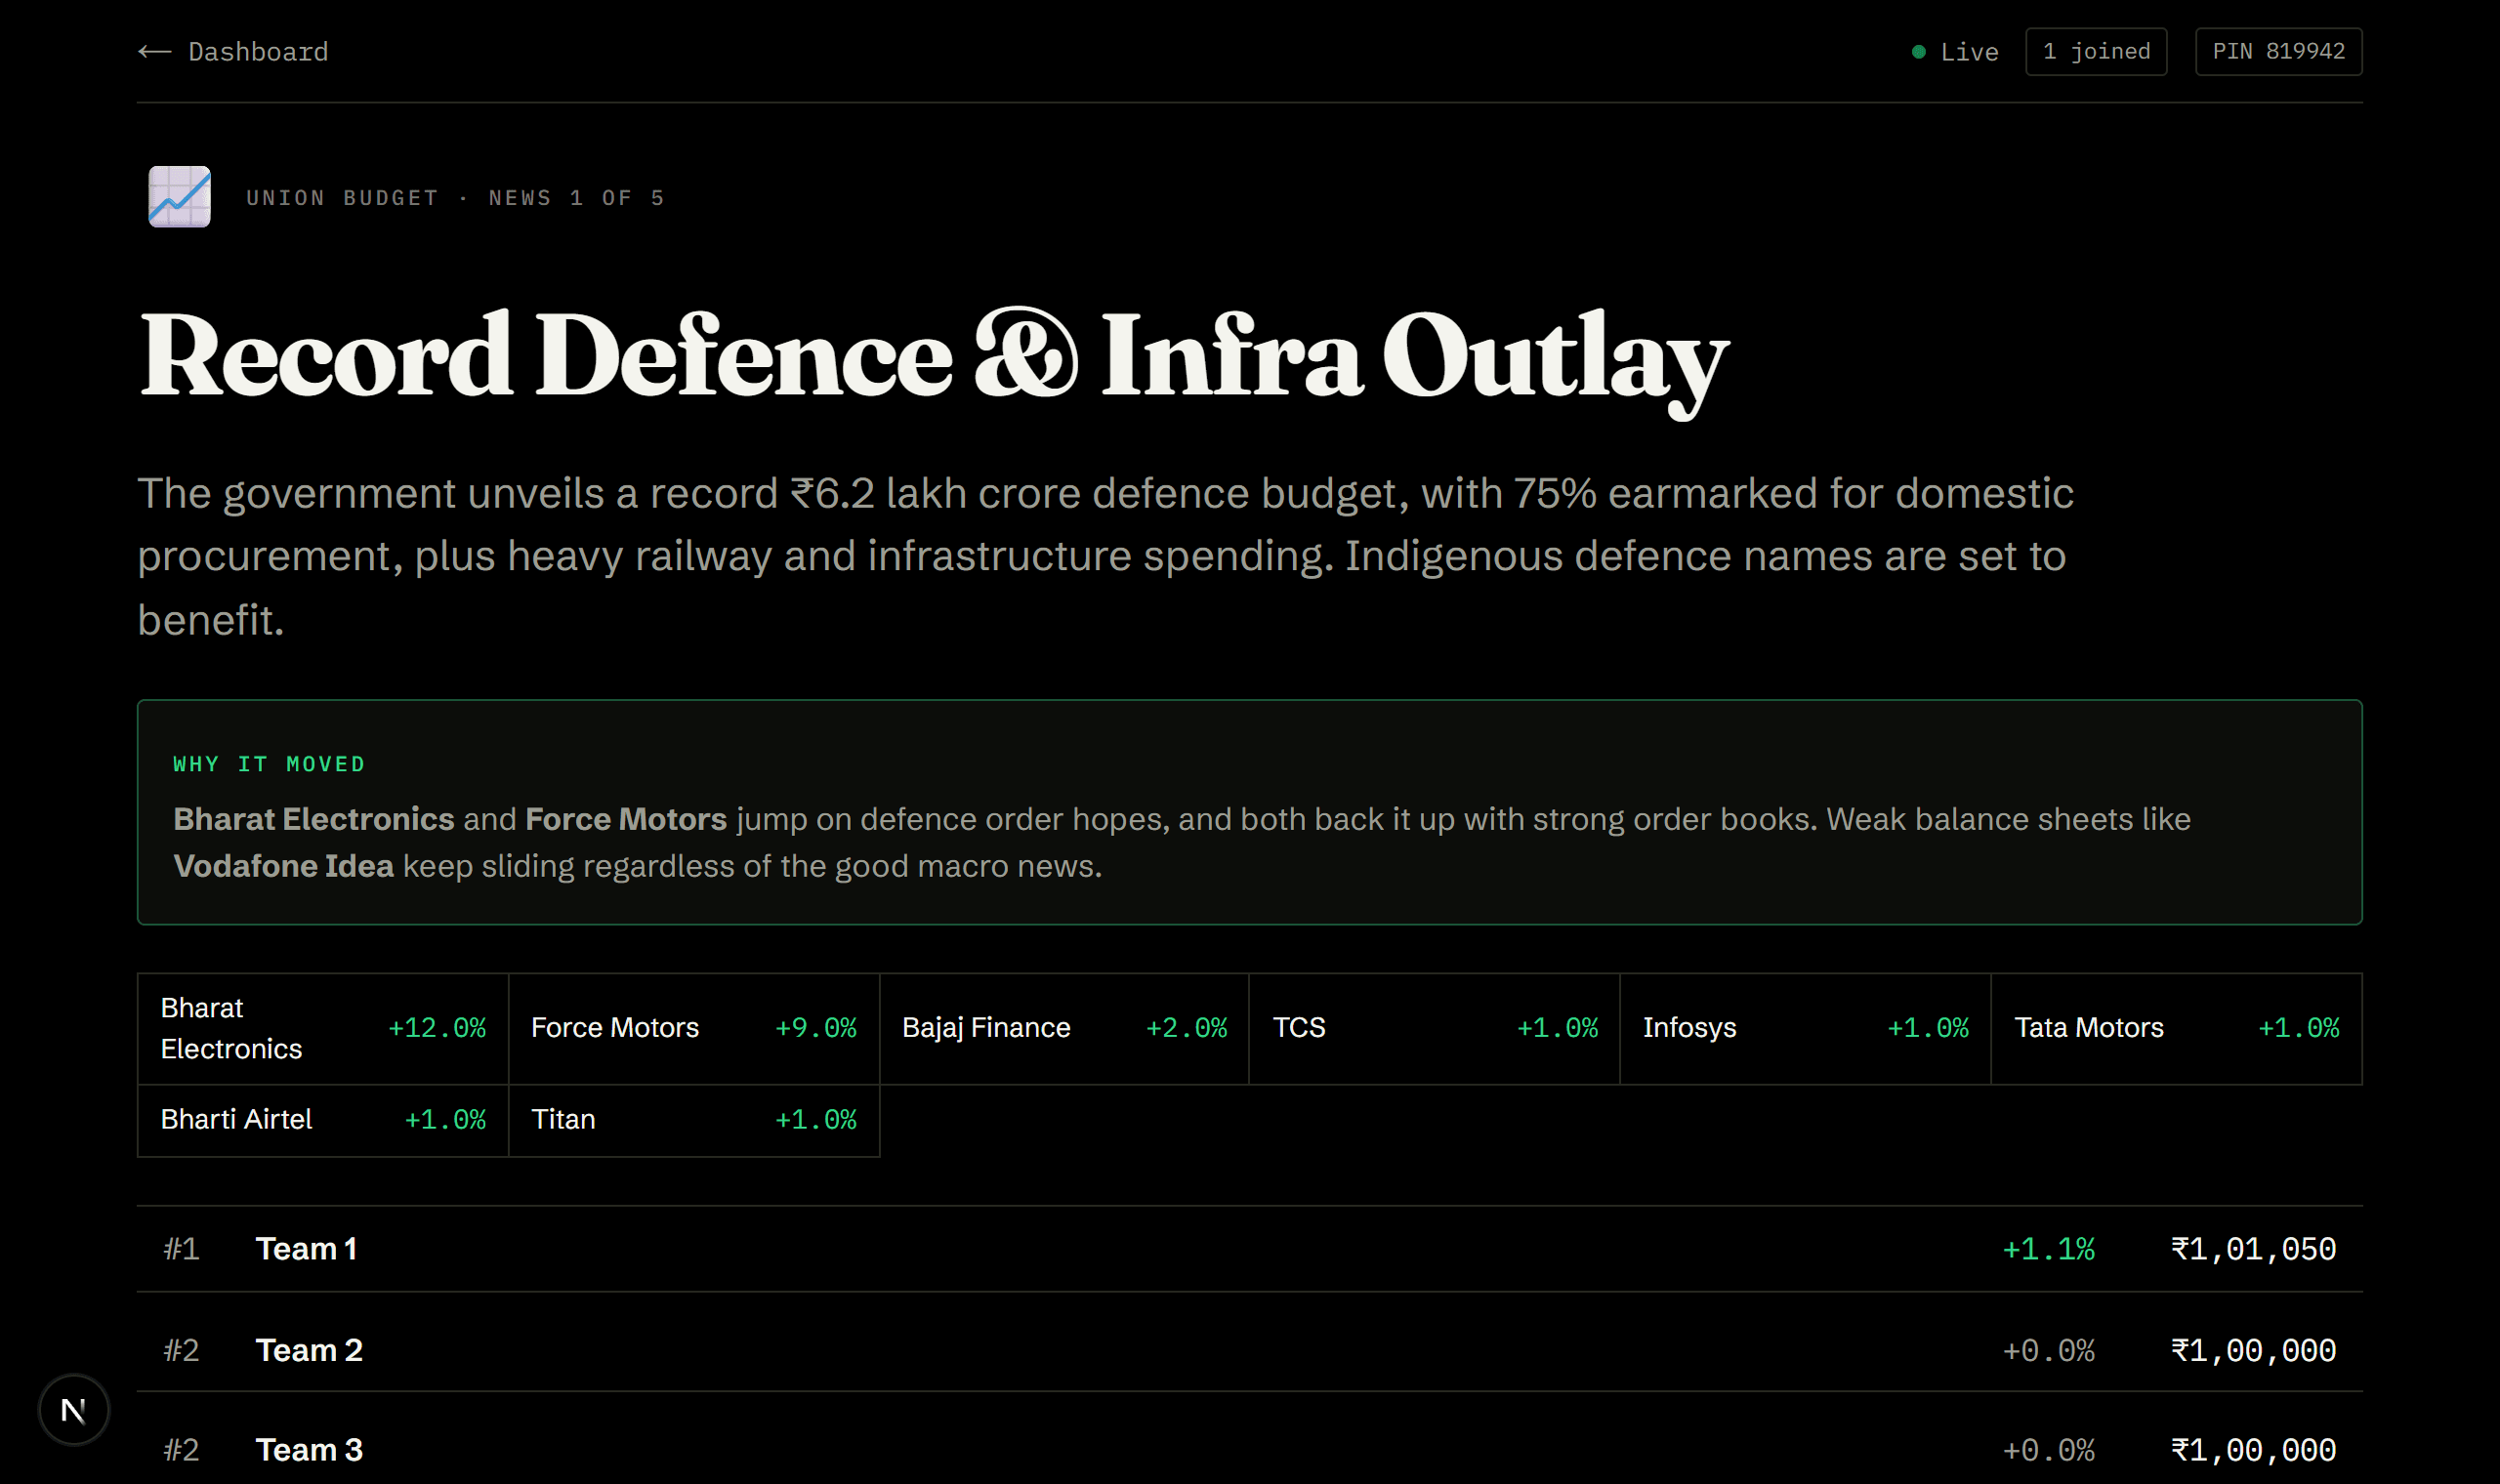This screenshot has width=2500, height=1484.
Task: Select the Bharti Airtel stock cell
Action: point(323,1121)
